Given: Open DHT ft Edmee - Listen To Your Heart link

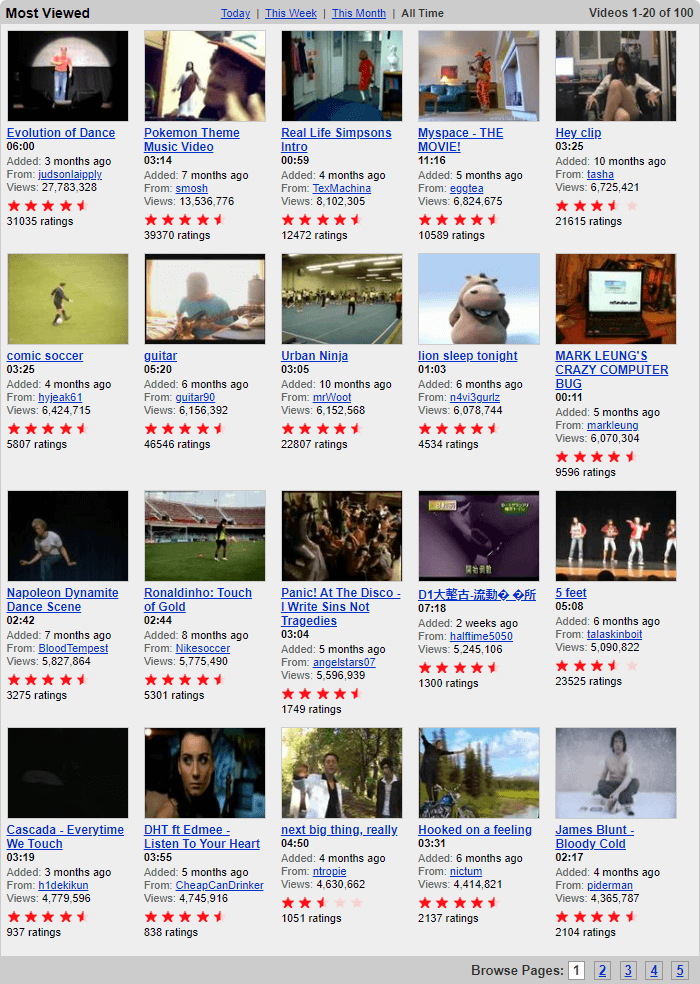Looking at the screenshot, I should pos(202,837).
